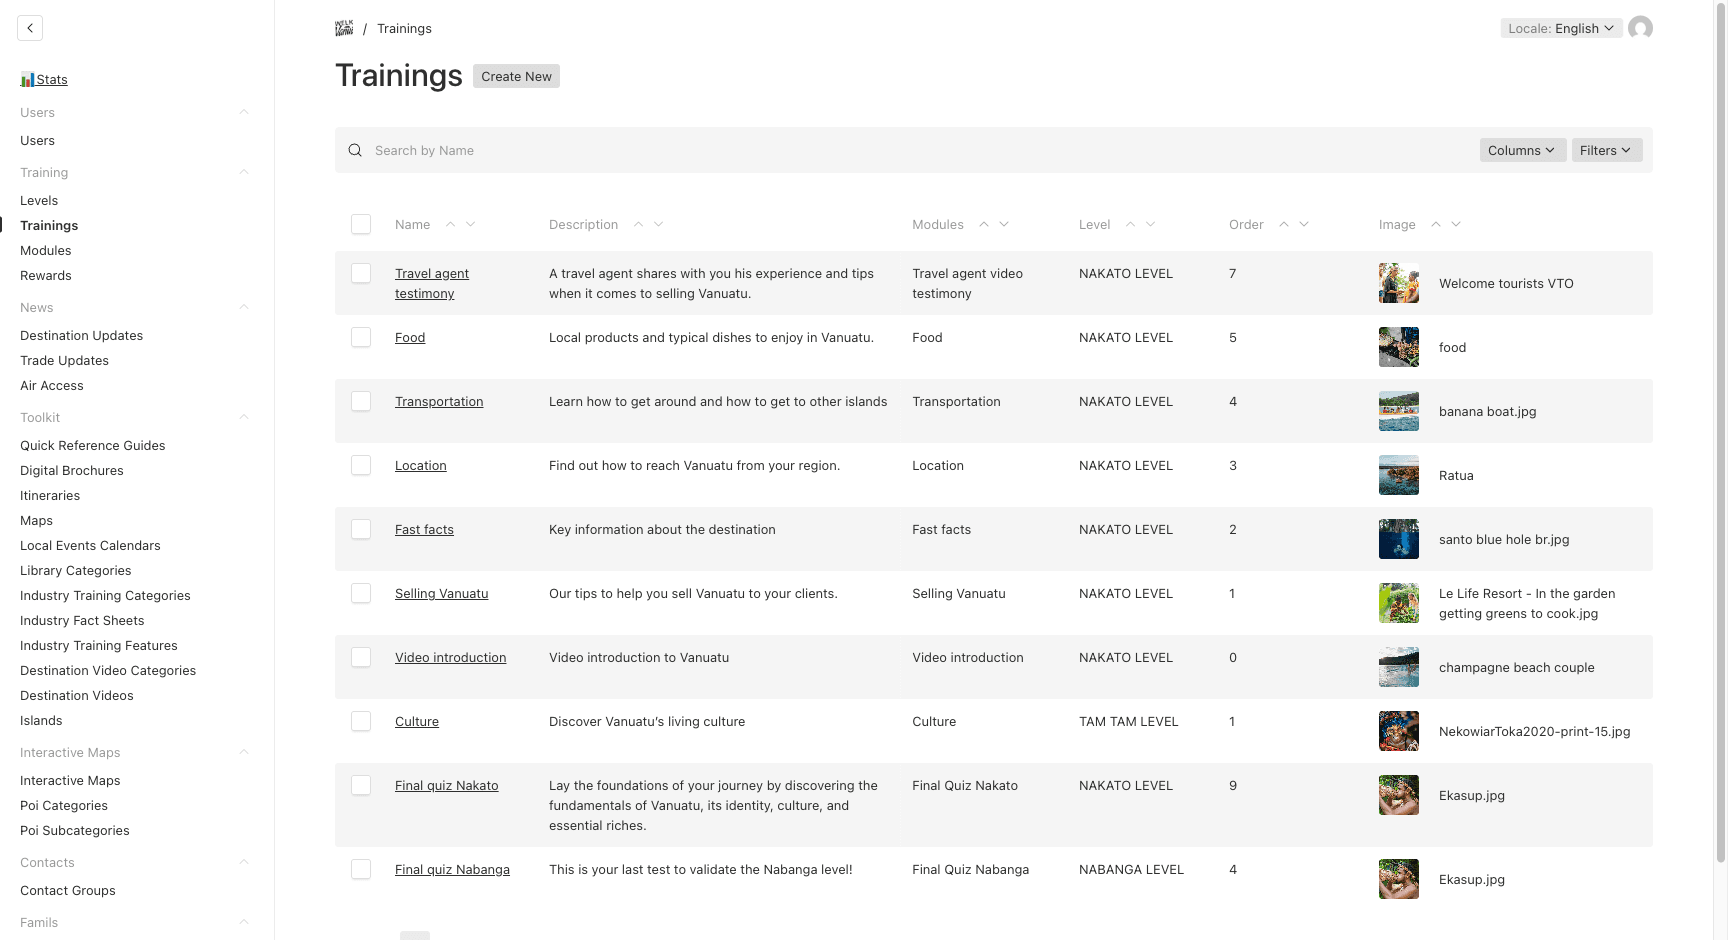The width and height of the screenshot is (1728, 940).
Task: Go to the Modules sidebar entry
Action: (x=45, y=250)
